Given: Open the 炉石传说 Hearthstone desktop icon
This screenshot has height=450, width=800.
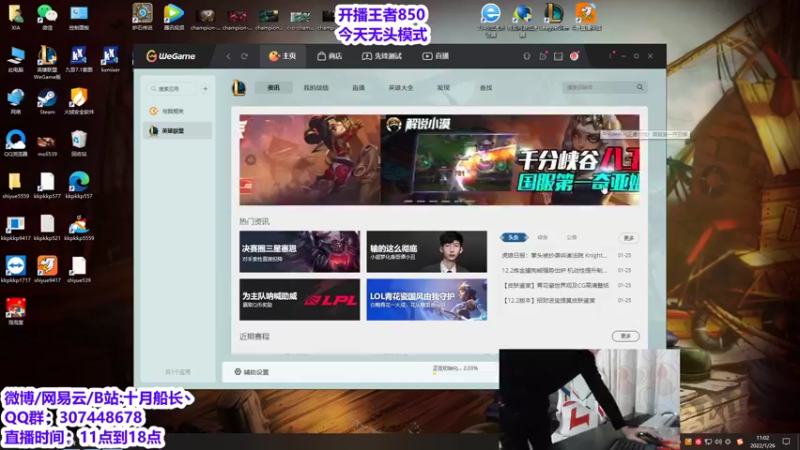Looking at the screenshot, I should (142, 16).
